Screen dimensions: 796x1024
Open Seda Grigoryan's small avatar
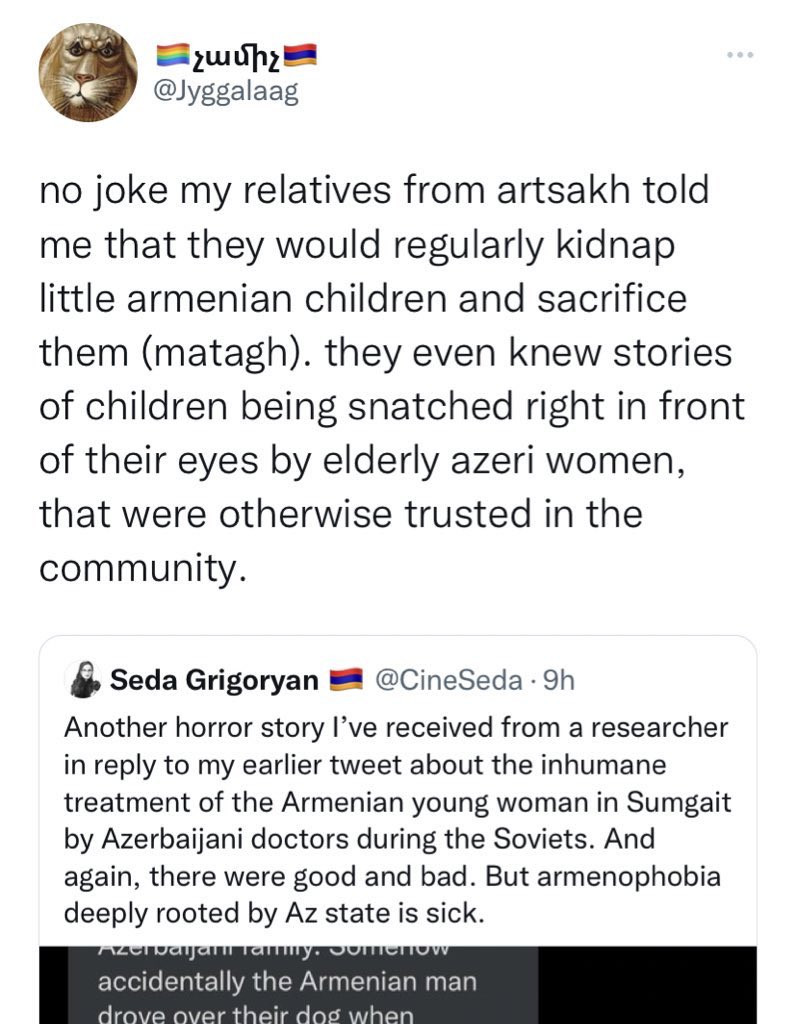pyautogui.click(x=82, y=681)
